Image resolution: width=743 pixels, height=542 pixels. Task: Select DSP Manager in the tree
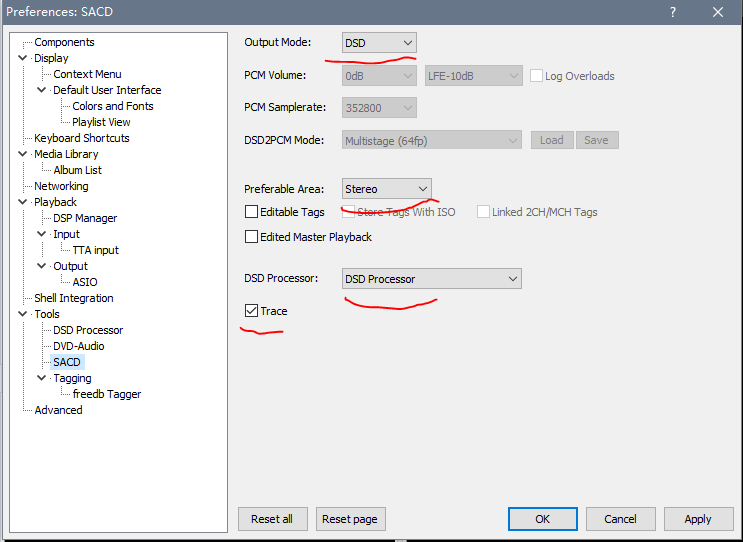[x=85, y=218]
